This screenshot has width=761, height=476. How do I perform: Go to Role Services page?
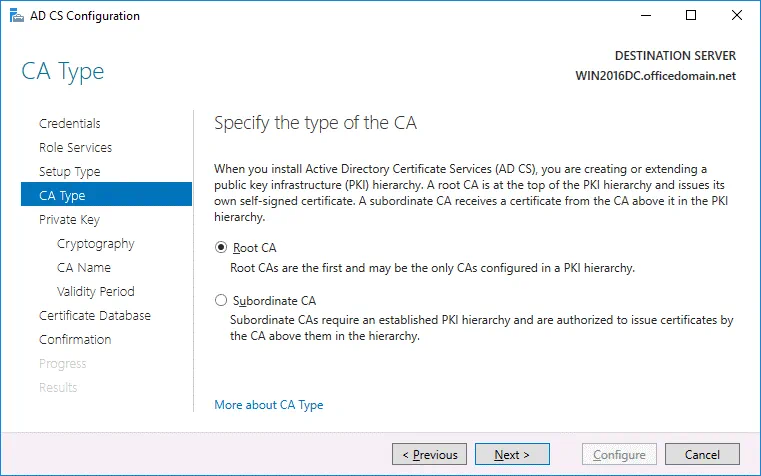[x=75, y=148]
